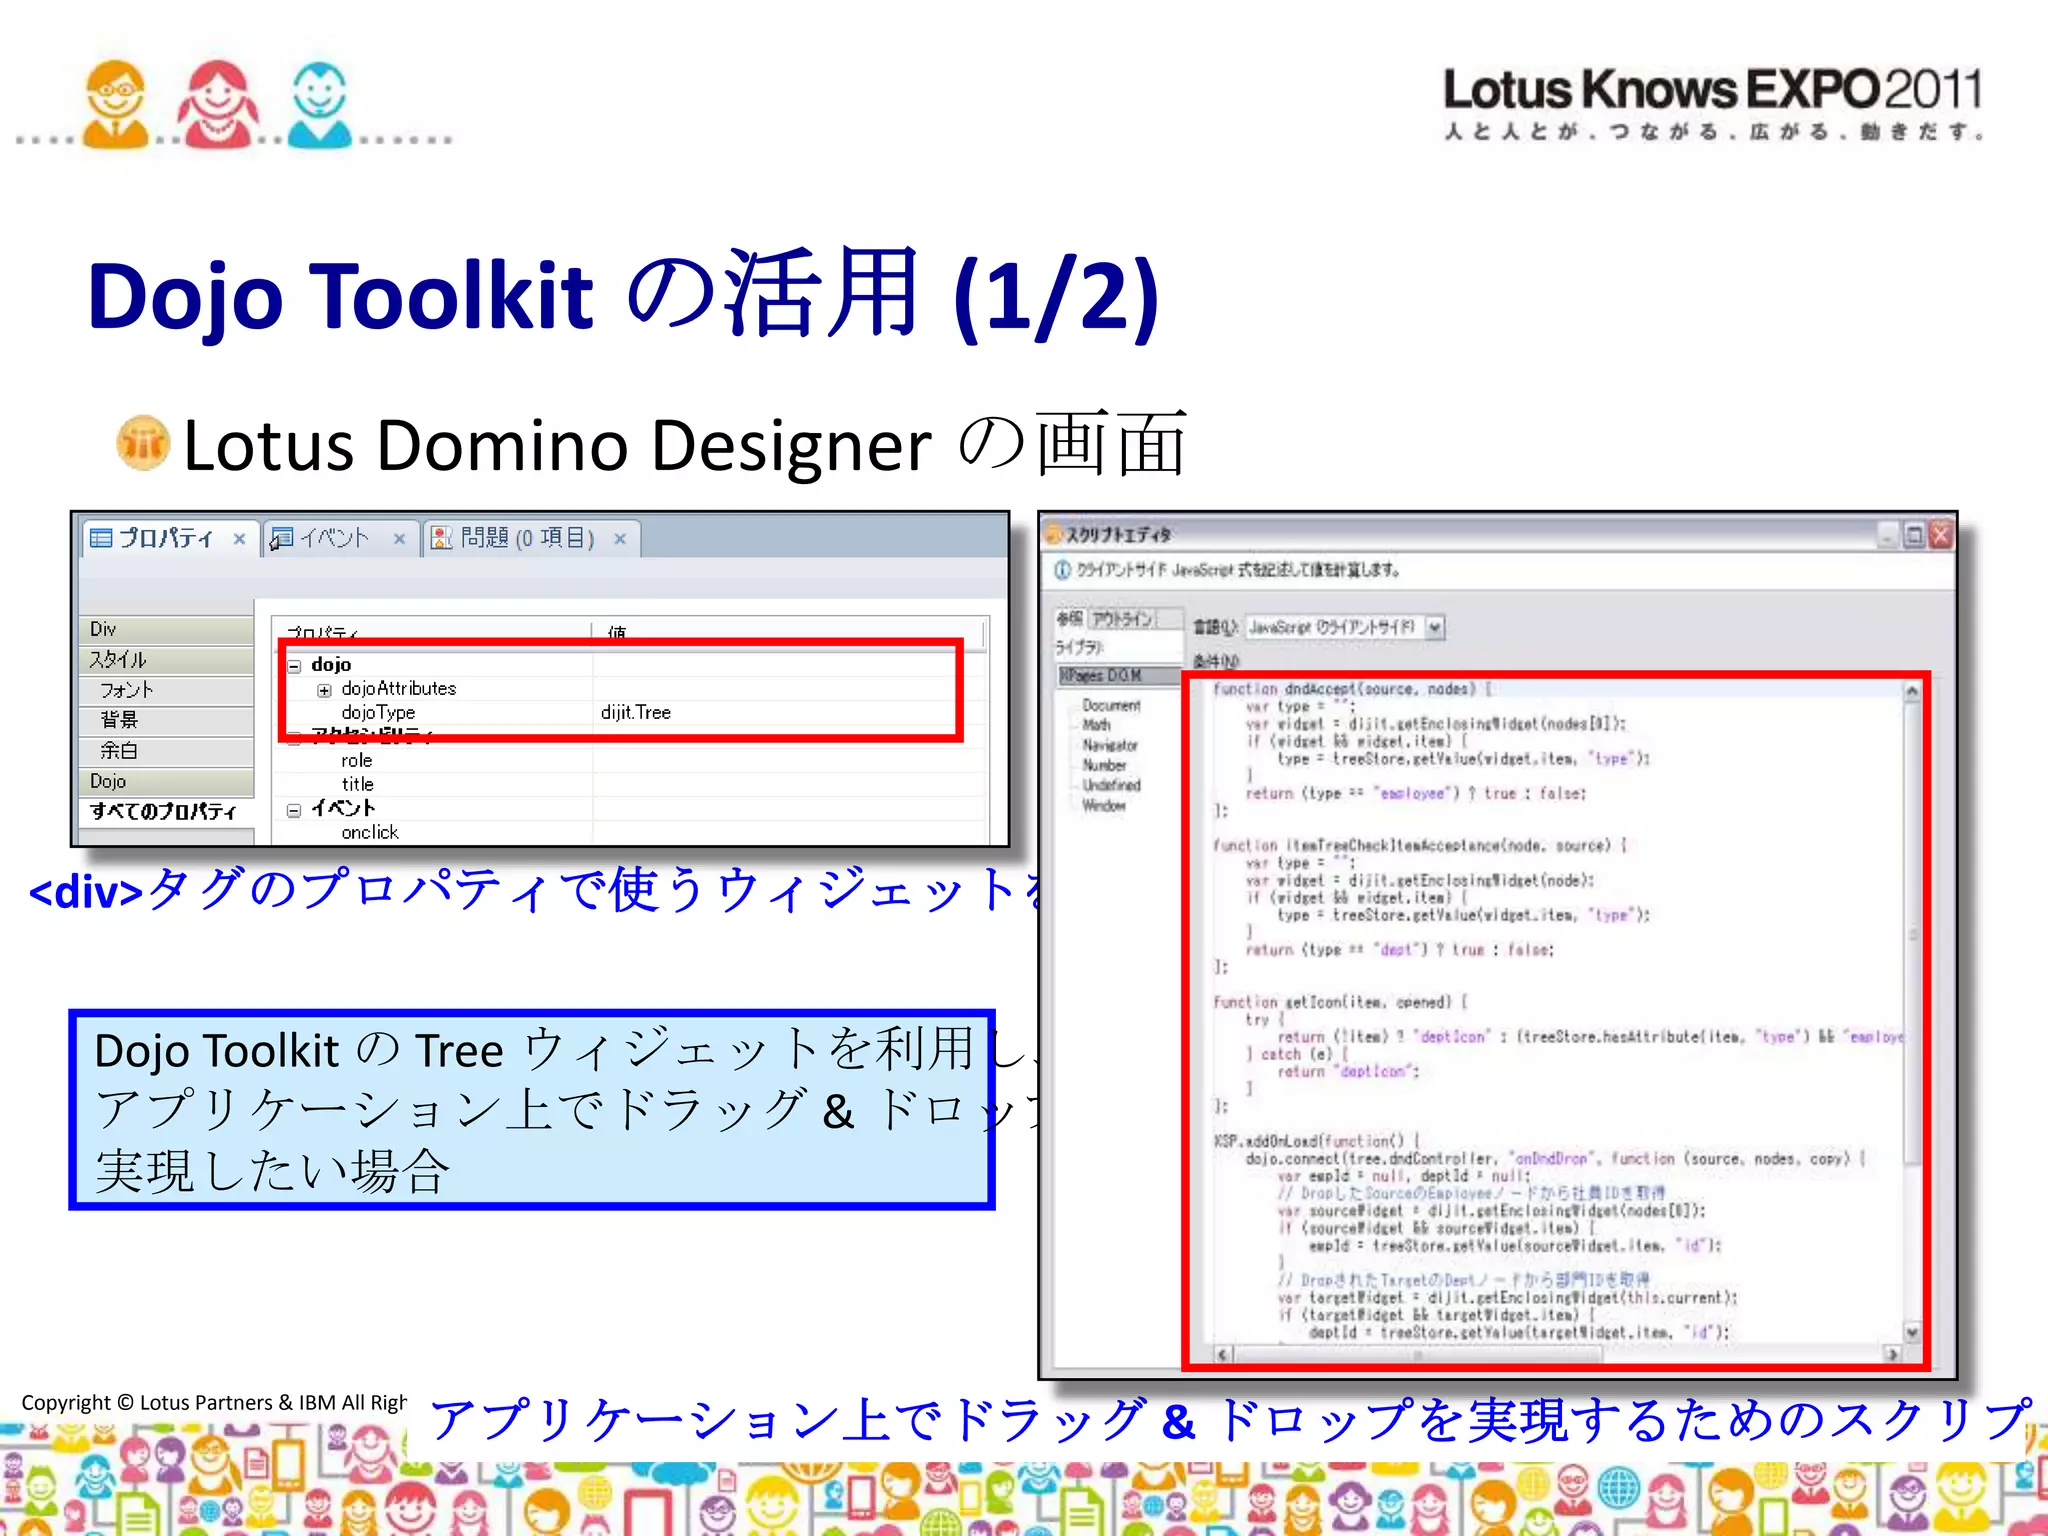Click the dojoAttributes property label

(x=399, y=689)
